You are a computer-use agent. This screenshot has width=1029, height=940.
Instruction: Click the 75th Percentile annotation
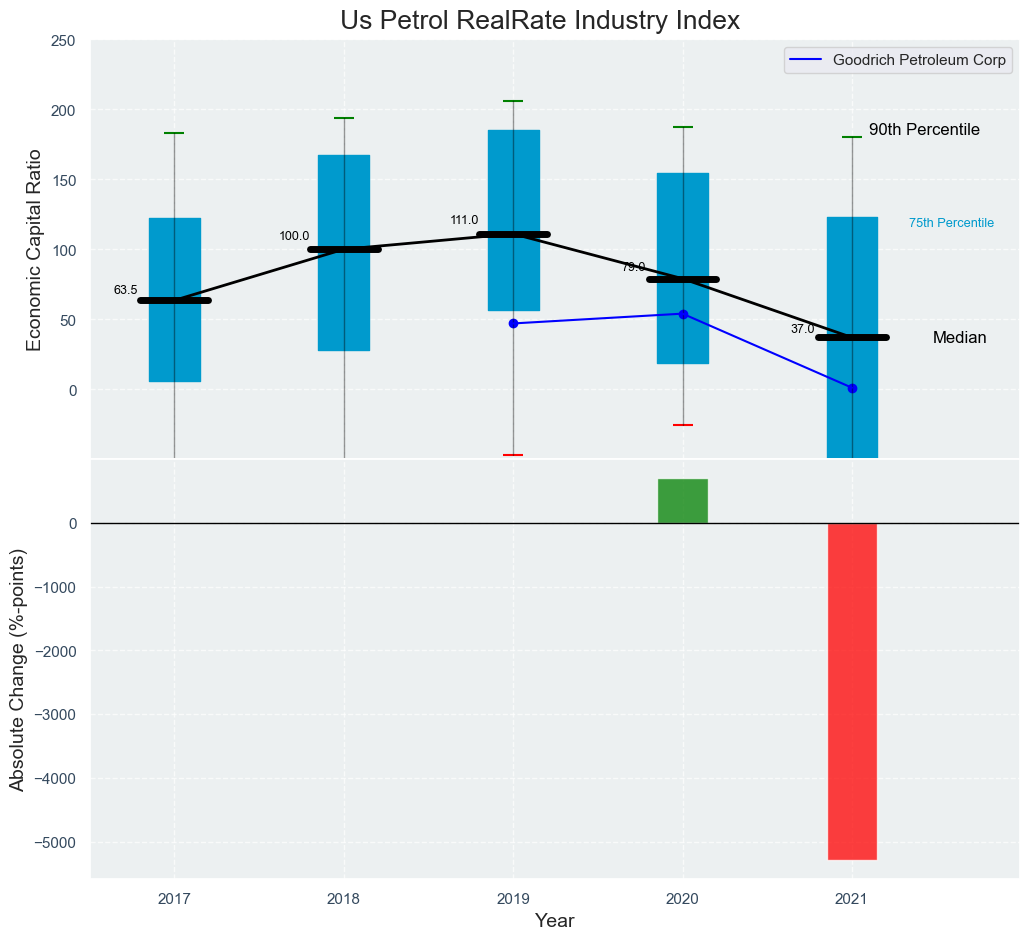(x=951, y=223)
